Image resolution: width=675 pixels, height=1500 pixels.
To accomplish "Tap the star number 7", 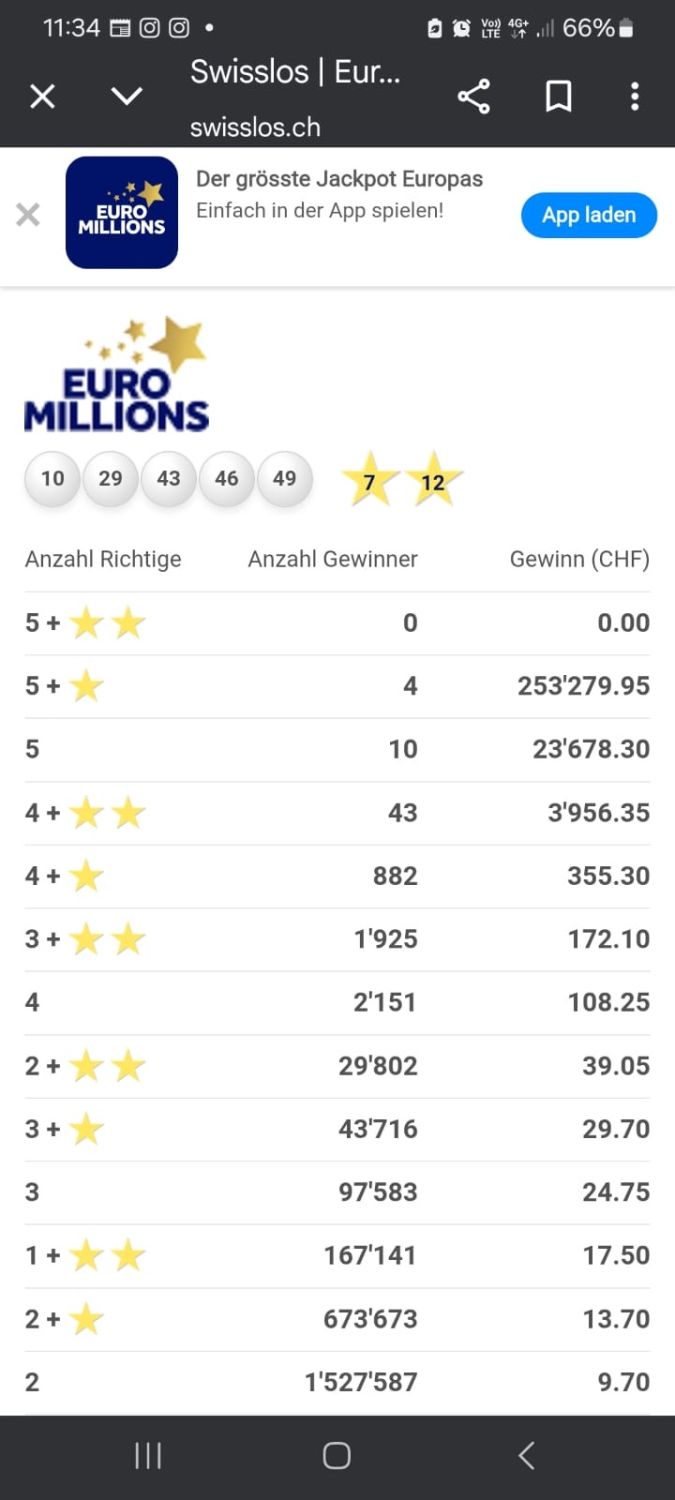I will pos(369,481).
